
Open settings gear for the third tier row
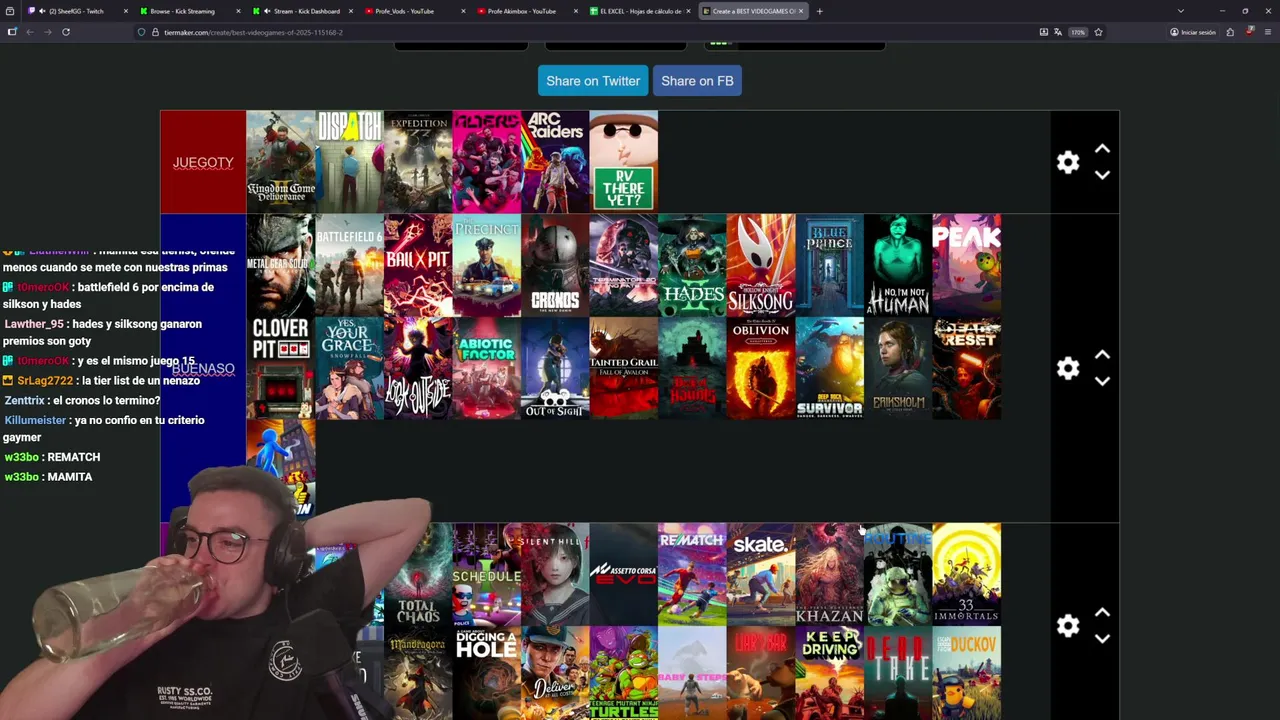pos(1068,626)
